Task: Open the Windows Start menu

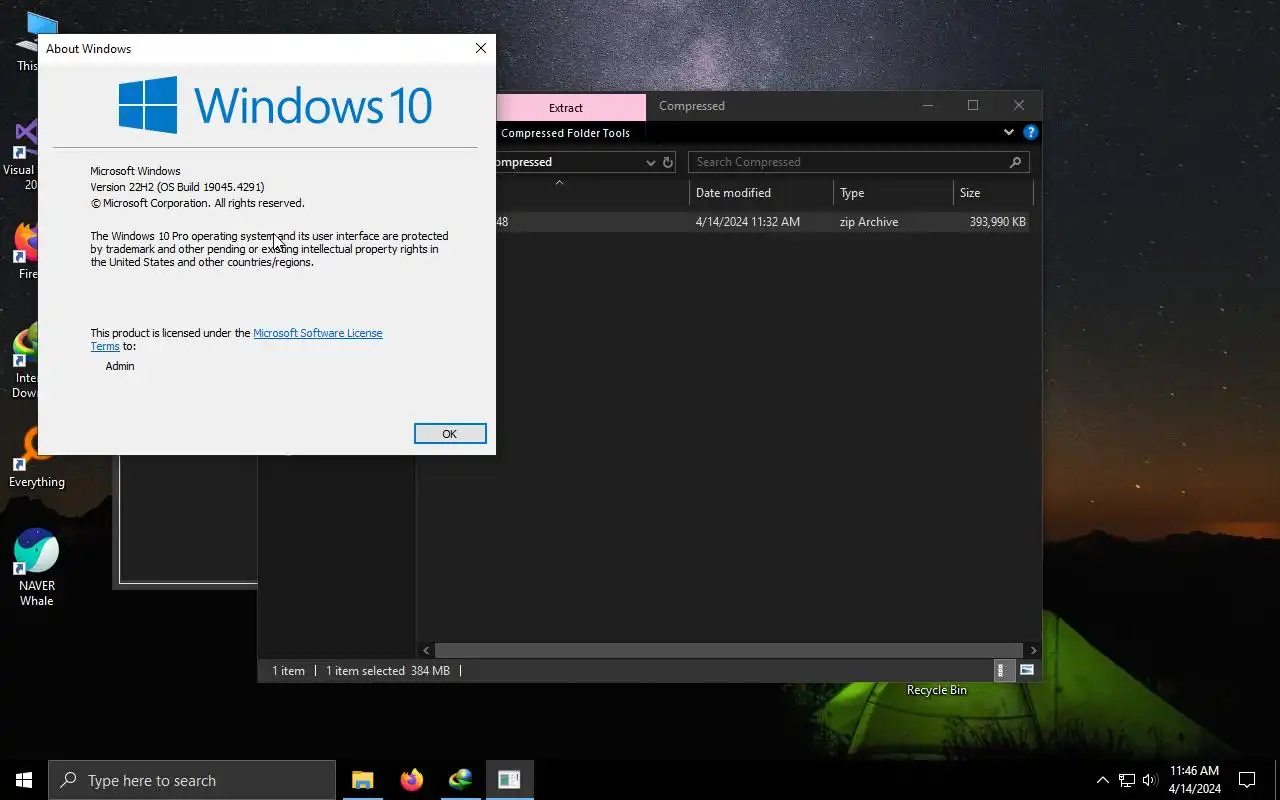Action: pos(24,780)
